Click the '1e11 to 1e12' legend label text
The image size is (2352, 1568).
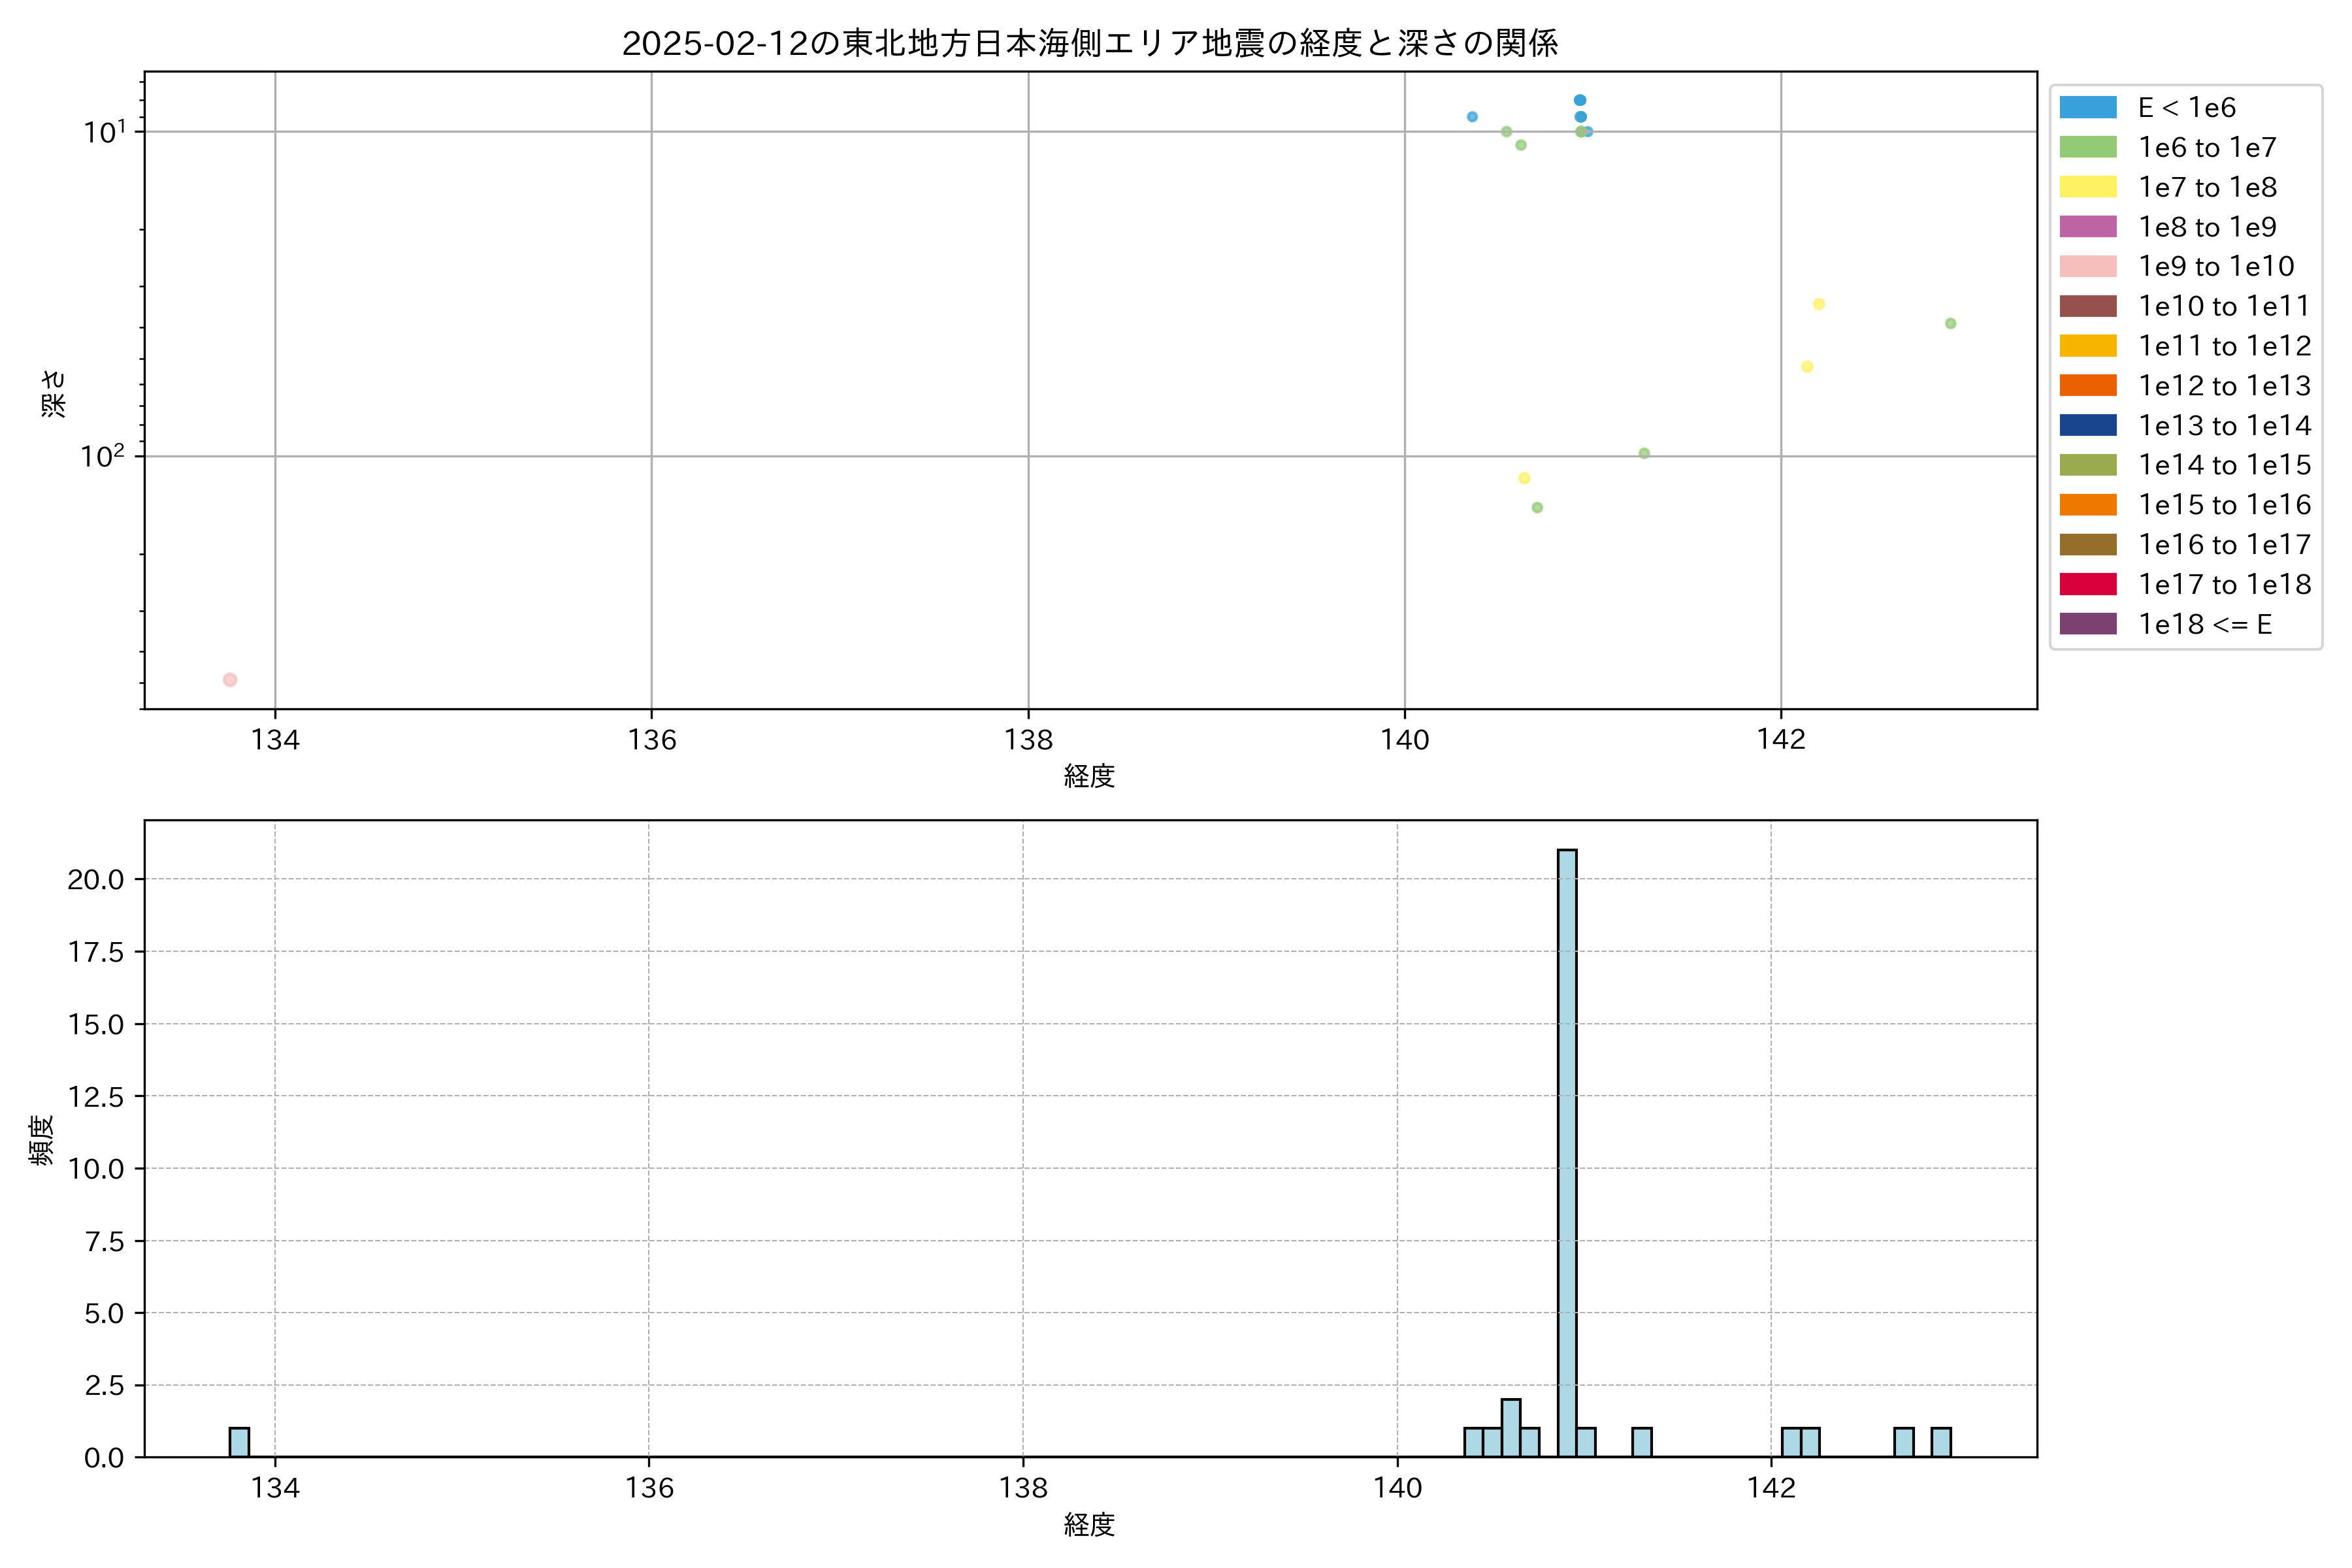click(x=2224, y=346)
